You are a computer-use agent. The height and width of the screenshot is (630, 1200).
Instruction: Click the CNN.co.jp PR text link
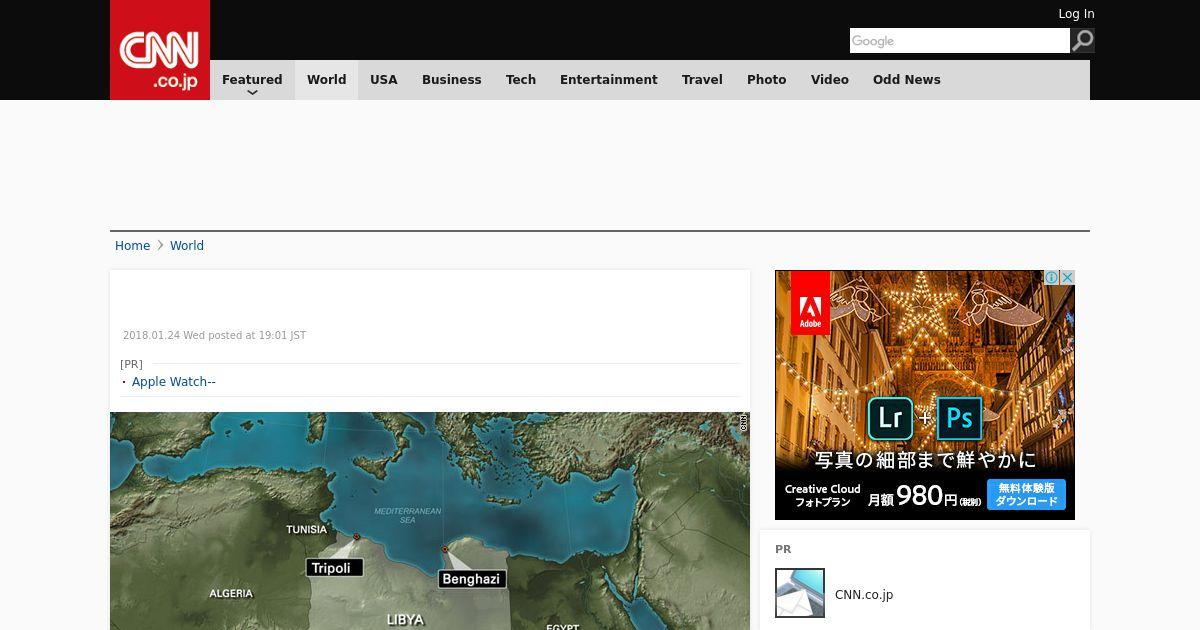864,594
